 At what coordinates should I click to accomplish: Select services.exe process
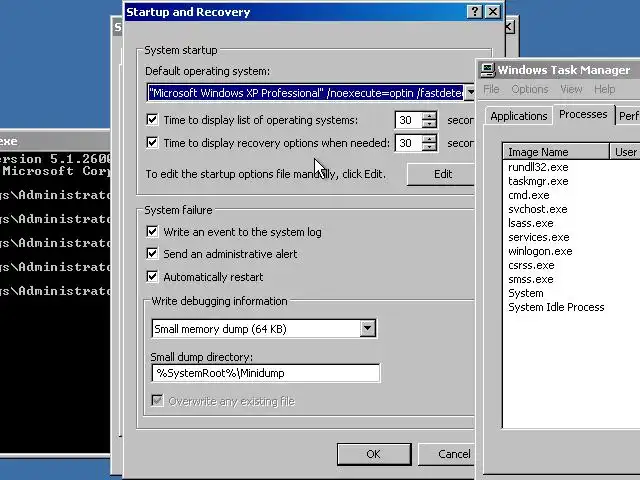[538, 237]
